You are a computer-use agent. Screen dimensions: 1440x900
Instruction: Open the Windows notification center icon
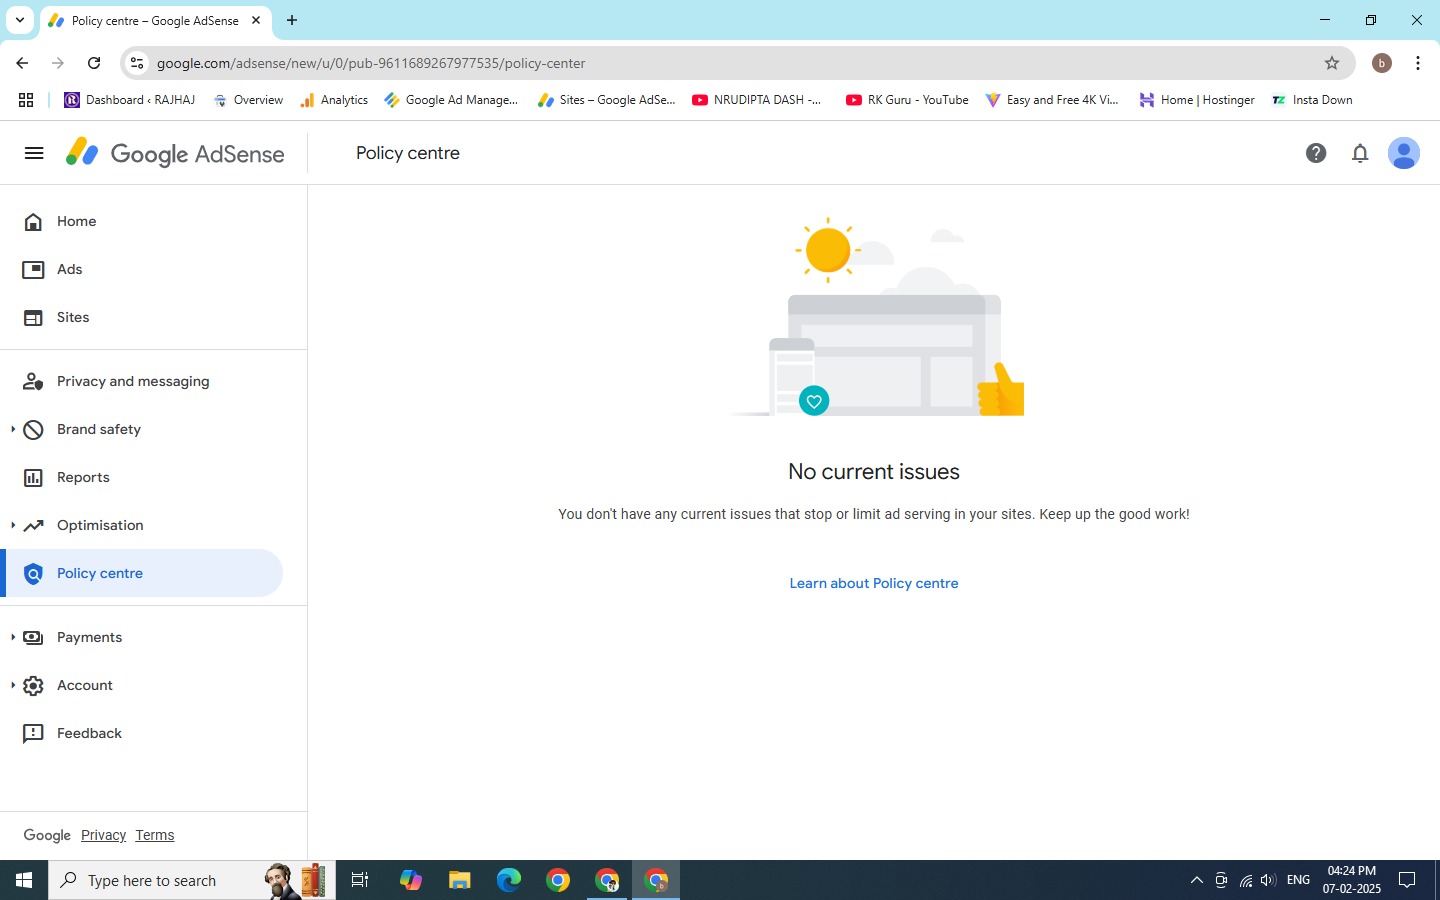[x=1407, y=880]
